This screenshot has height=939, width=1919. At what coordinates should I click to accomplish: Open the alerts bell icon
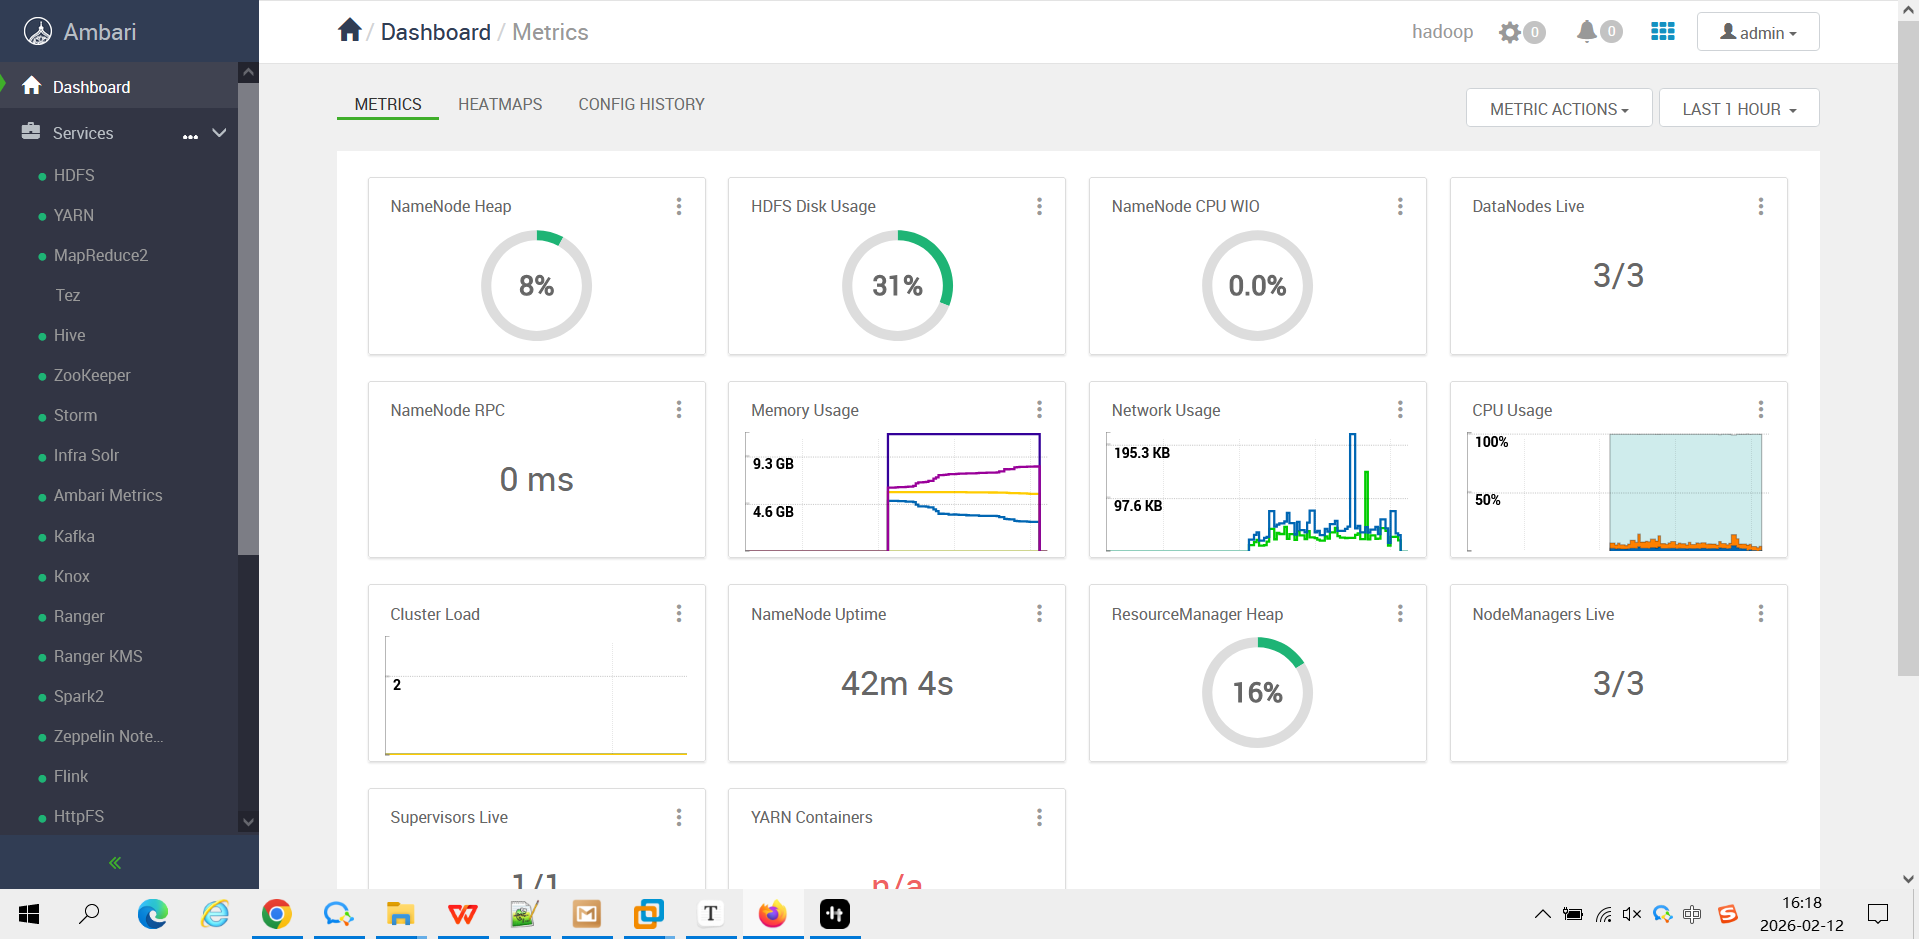coord(1587,32)
